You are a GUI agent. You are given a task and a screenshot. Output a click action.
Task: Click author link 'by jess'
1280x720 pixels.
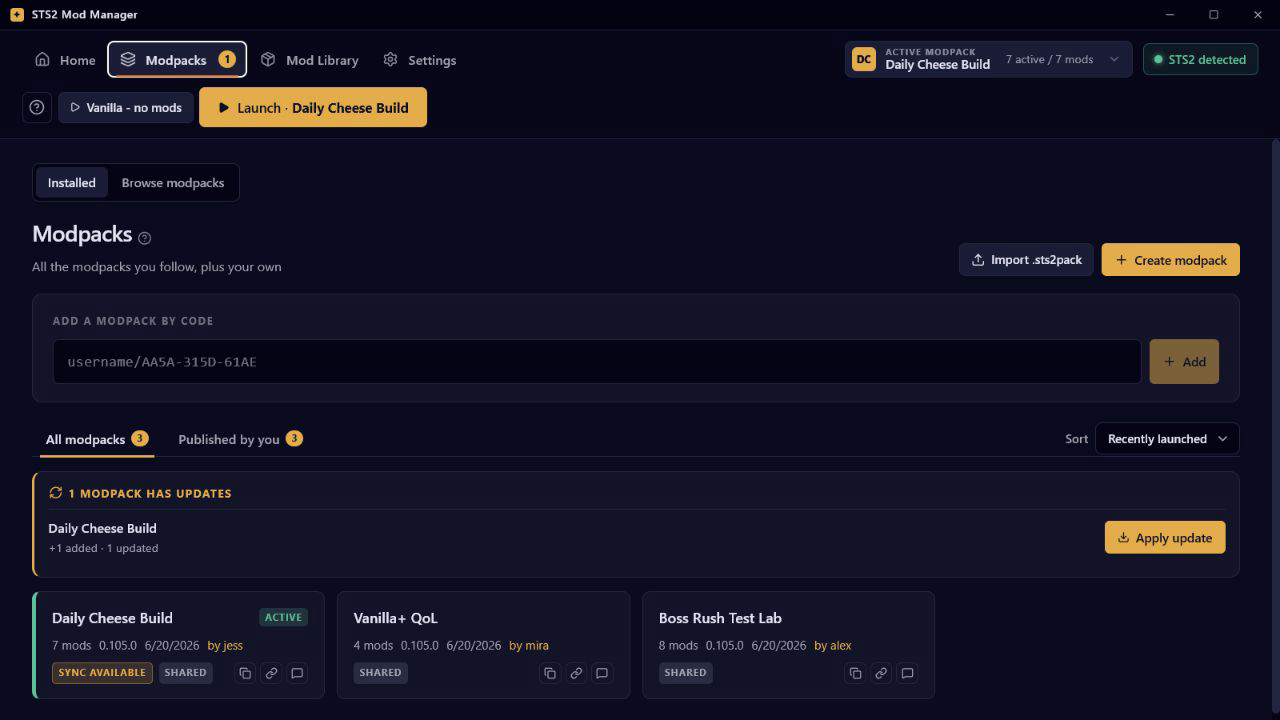point(225,646)
